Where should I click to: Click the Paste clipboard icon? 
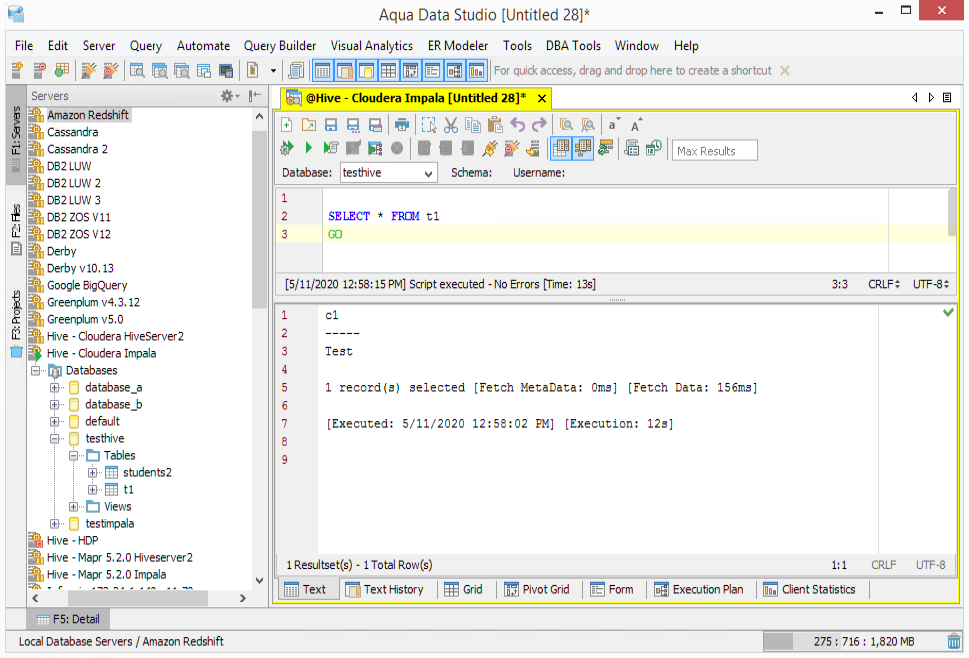click(494, 125)
